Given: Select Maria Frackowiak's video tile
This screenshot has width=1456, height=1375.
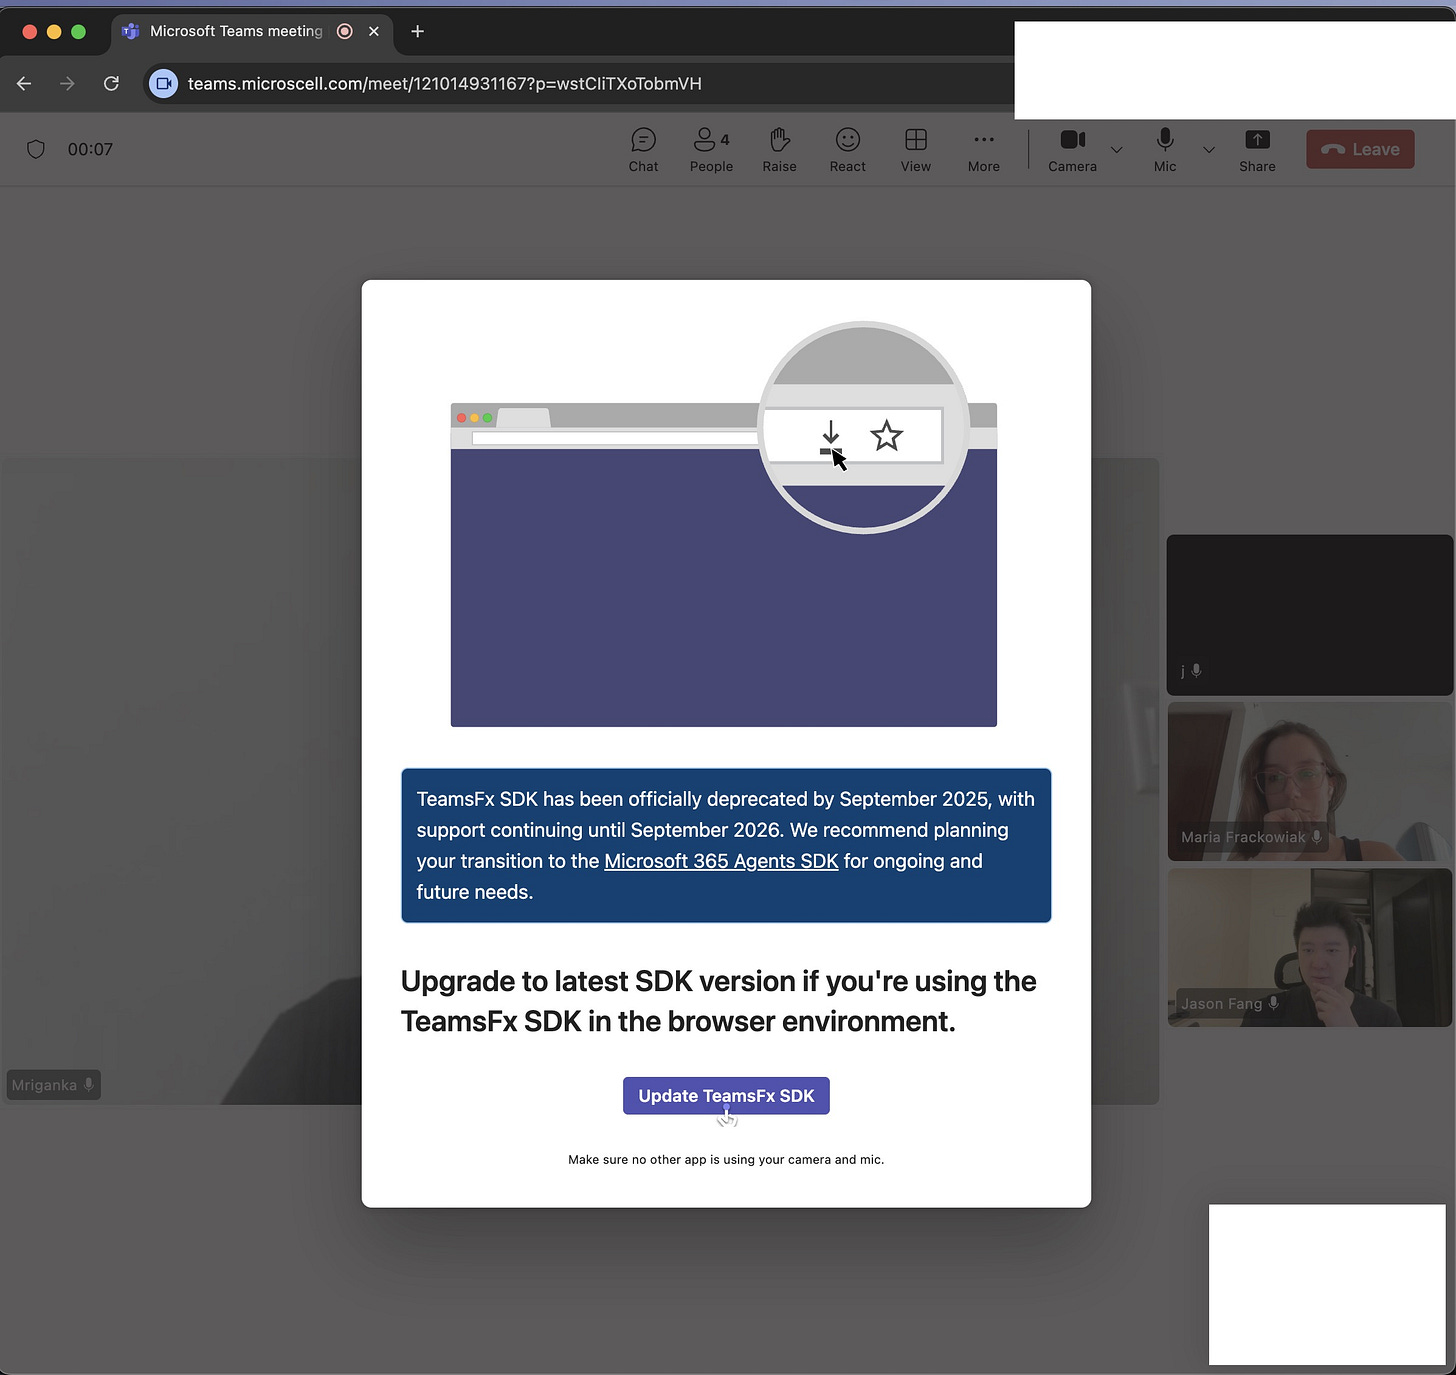Looking at the screenshot, I should 1309,781.
